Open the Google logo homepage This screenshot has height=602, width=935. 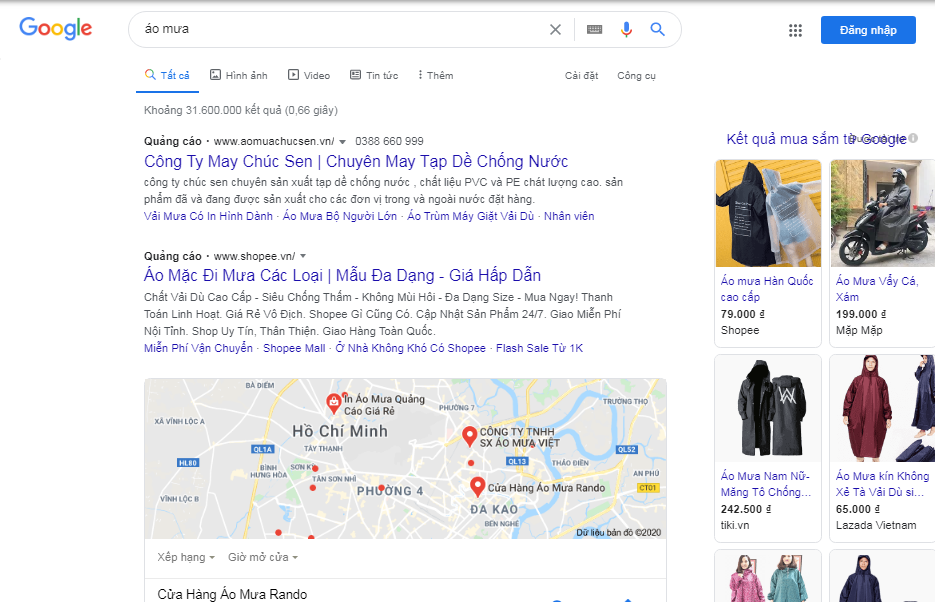tap(55, 28)
